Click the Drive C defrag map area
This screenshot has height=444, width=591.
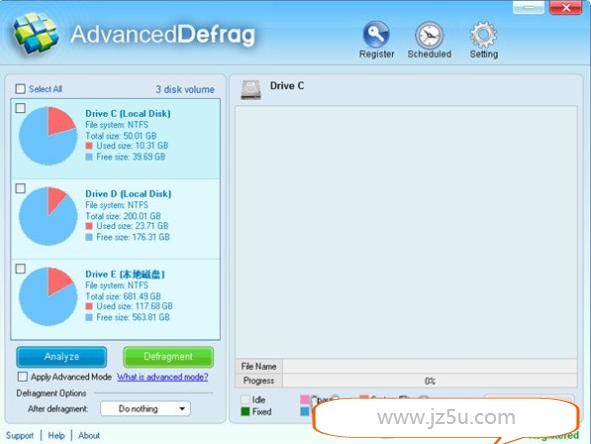[406, 232]
